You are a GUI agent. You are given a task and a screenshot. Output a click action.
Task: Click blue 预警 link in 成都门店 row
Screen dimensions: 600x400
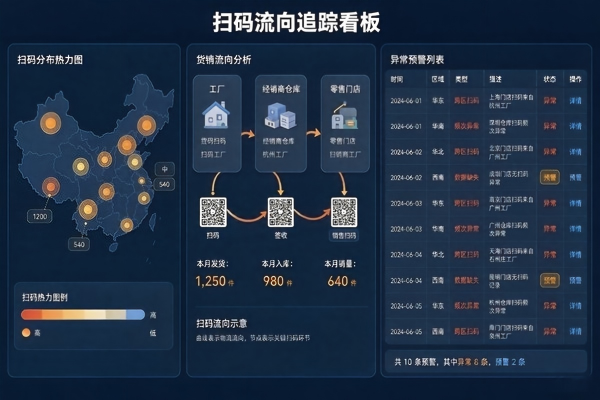coord(575,178)
